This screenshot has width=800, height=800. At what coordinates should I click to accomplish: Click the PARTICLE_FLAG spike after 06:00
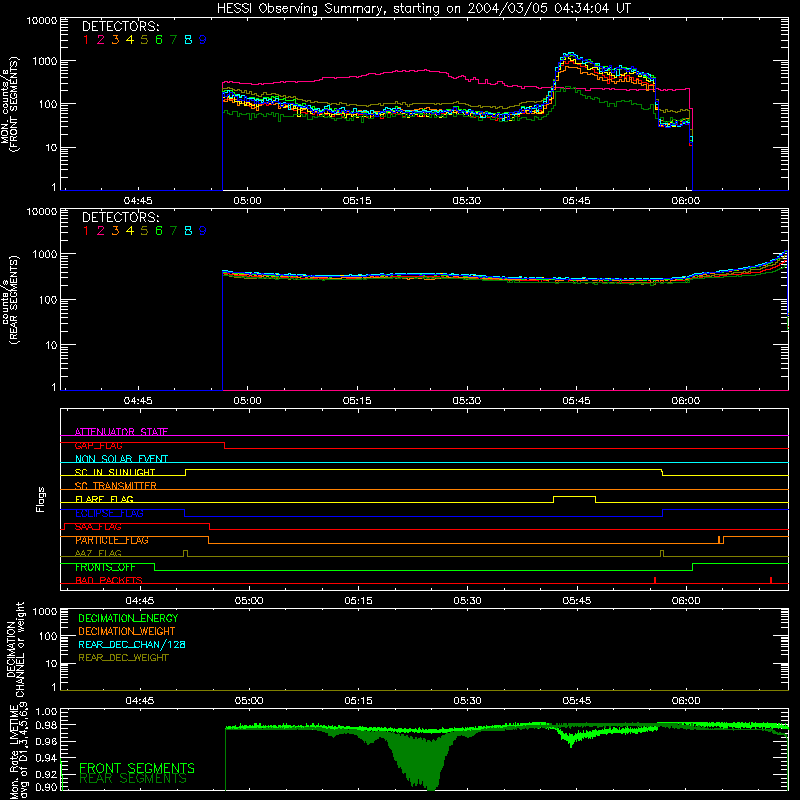coord(719,540)
